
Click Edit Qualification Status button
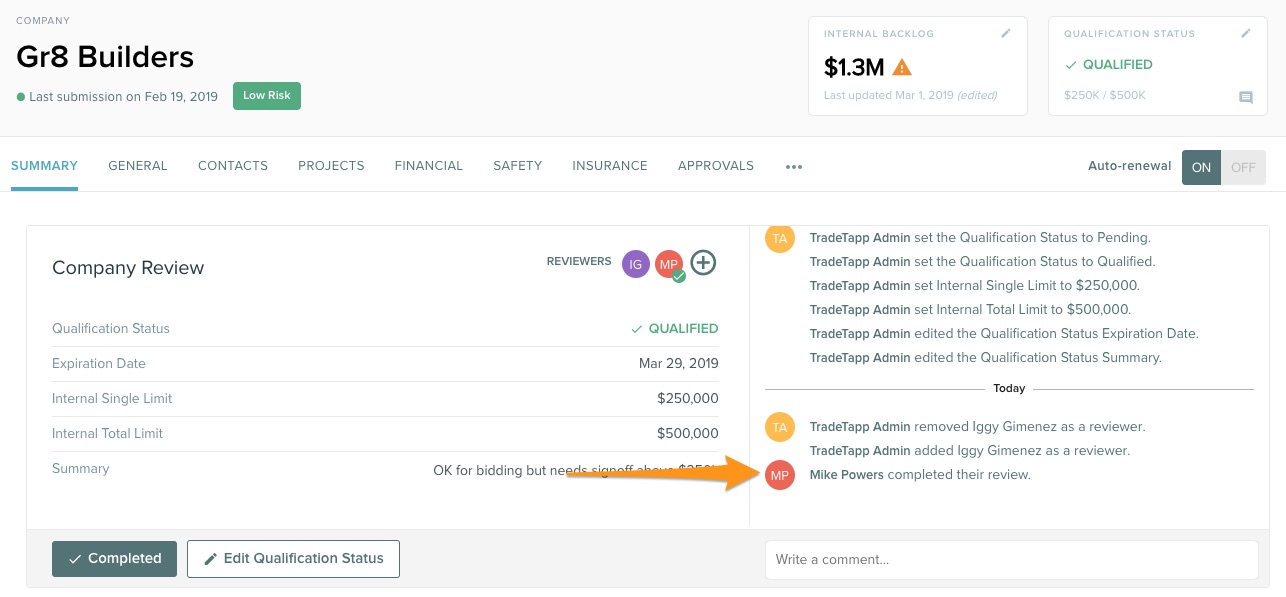pos(293,559)
